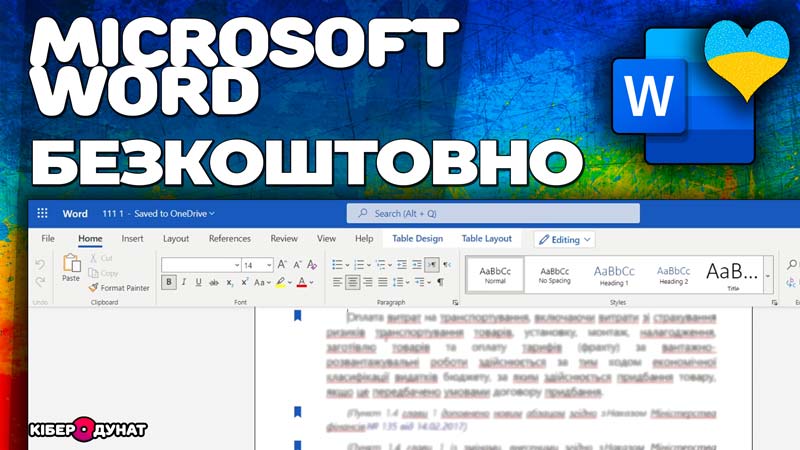Activate the Format Painter brush
The image size is (800, 450).
(119, 288)
